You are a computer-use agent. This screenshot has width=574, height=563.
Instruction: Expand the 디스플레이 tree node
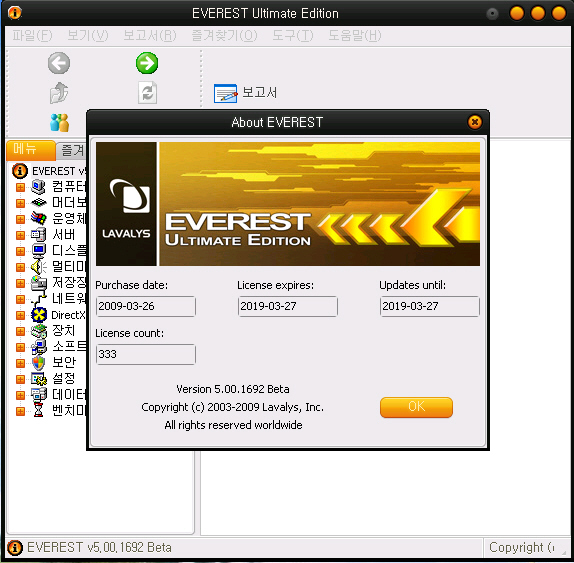[20, 251]
